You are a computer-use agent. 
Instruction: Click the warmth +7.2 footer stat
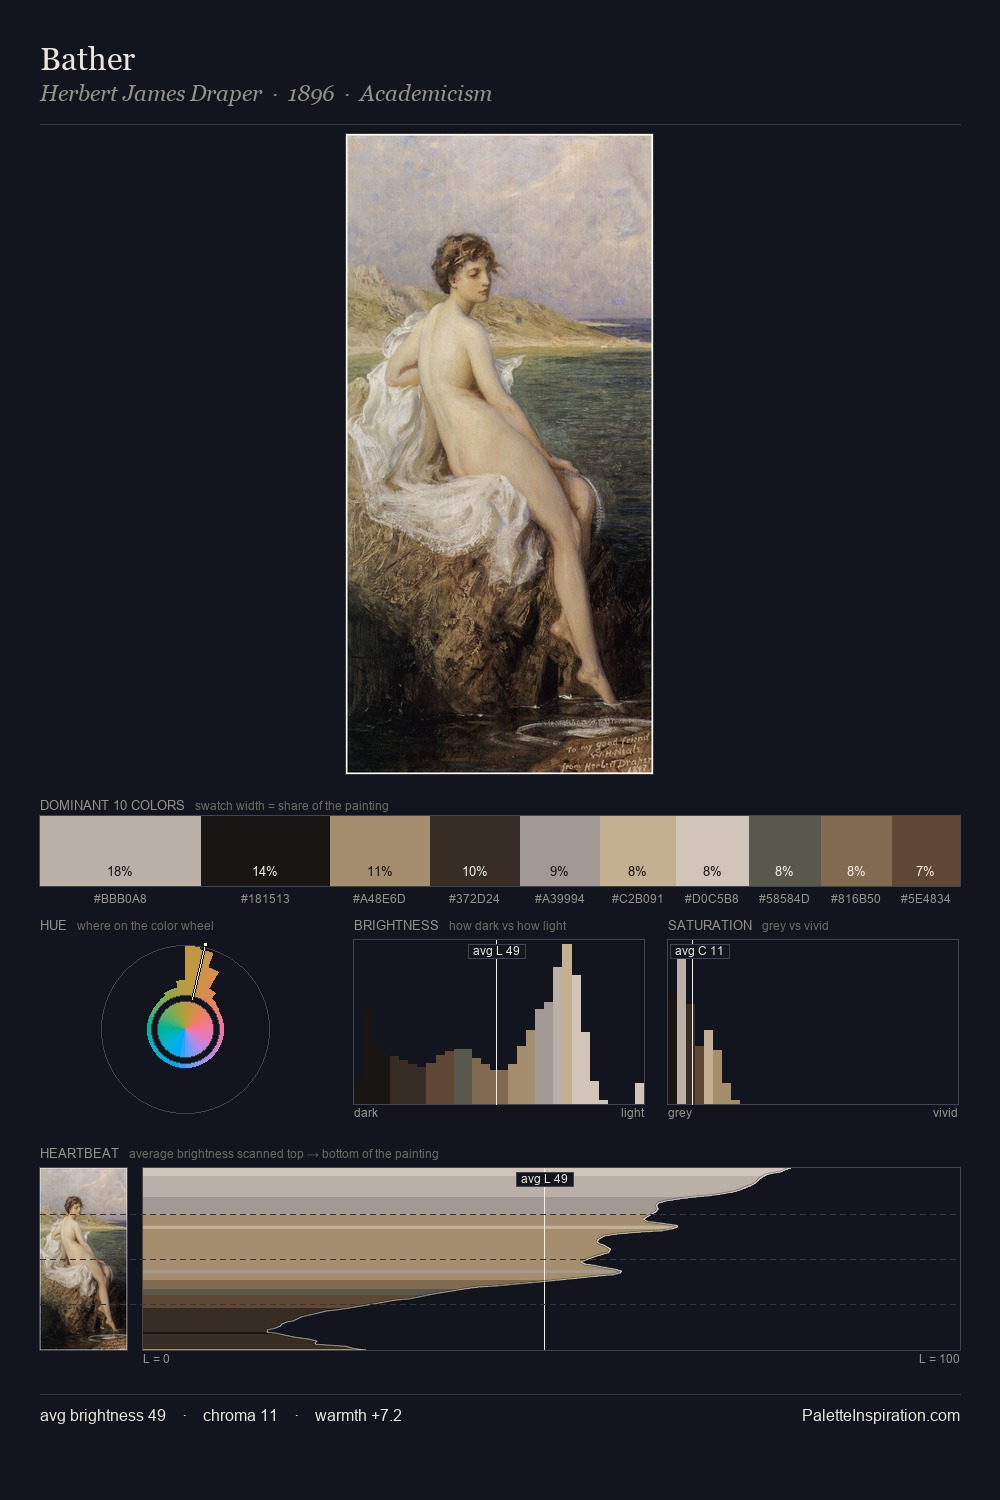pyautogui.click(x=358, y=1415)
